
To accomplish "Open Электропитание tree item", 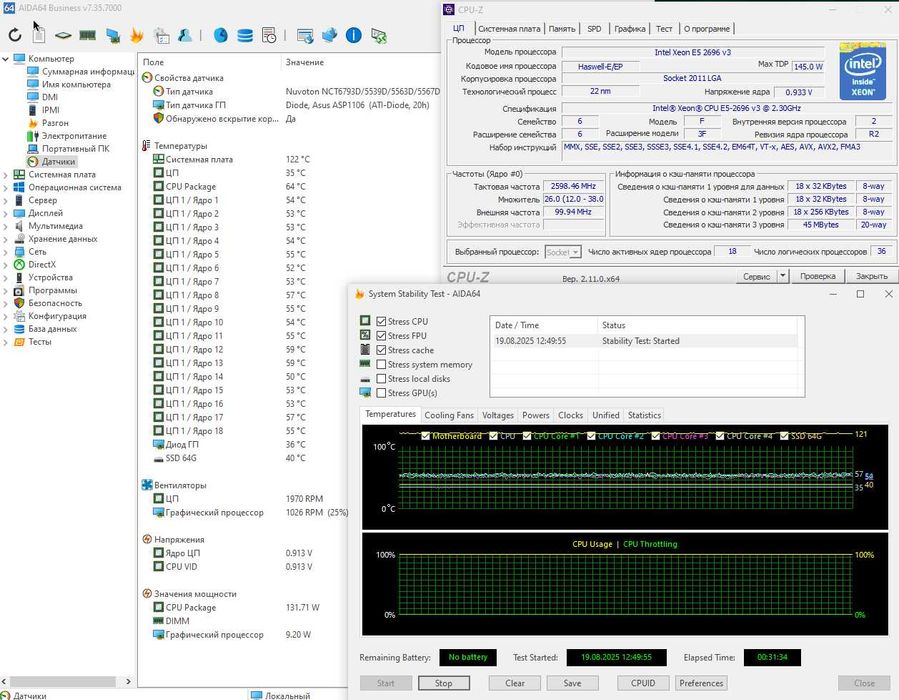I will pyautogui.click(x=74, y=136).
